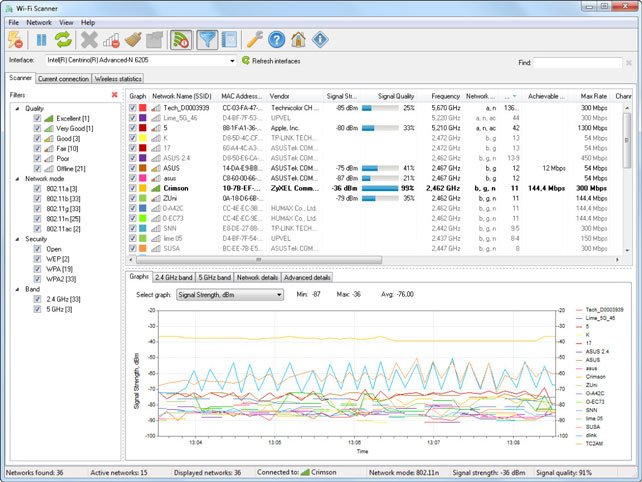
Task: Click the column sort arrow in header
Action: point(515,96)
